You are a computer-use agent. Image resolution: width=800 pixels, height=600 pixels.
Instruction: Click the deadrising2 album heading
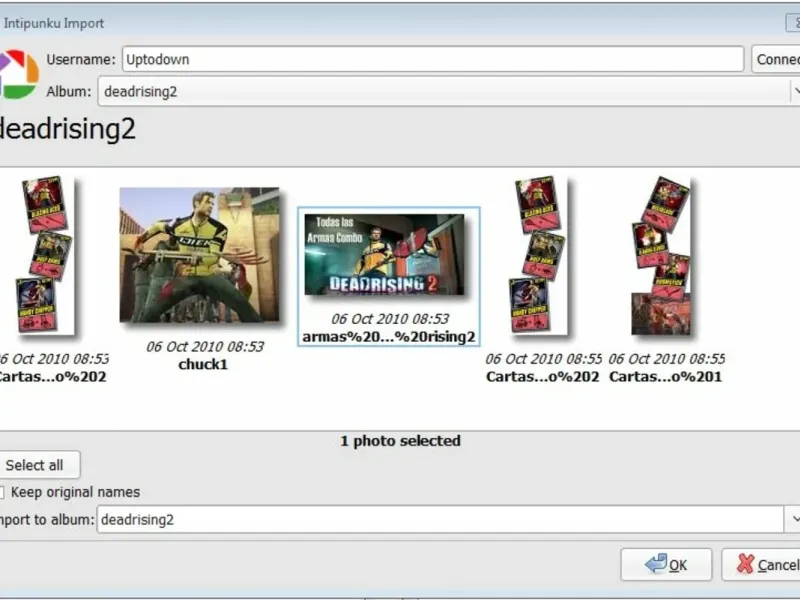(x=67, y=129)
